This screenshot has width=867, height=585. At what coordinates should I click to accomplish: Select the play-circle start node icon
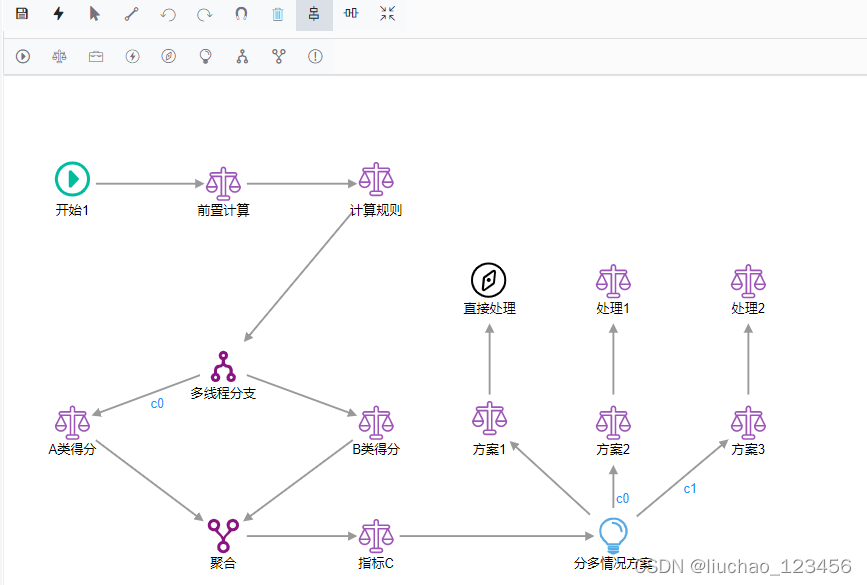tap(23, 56)
